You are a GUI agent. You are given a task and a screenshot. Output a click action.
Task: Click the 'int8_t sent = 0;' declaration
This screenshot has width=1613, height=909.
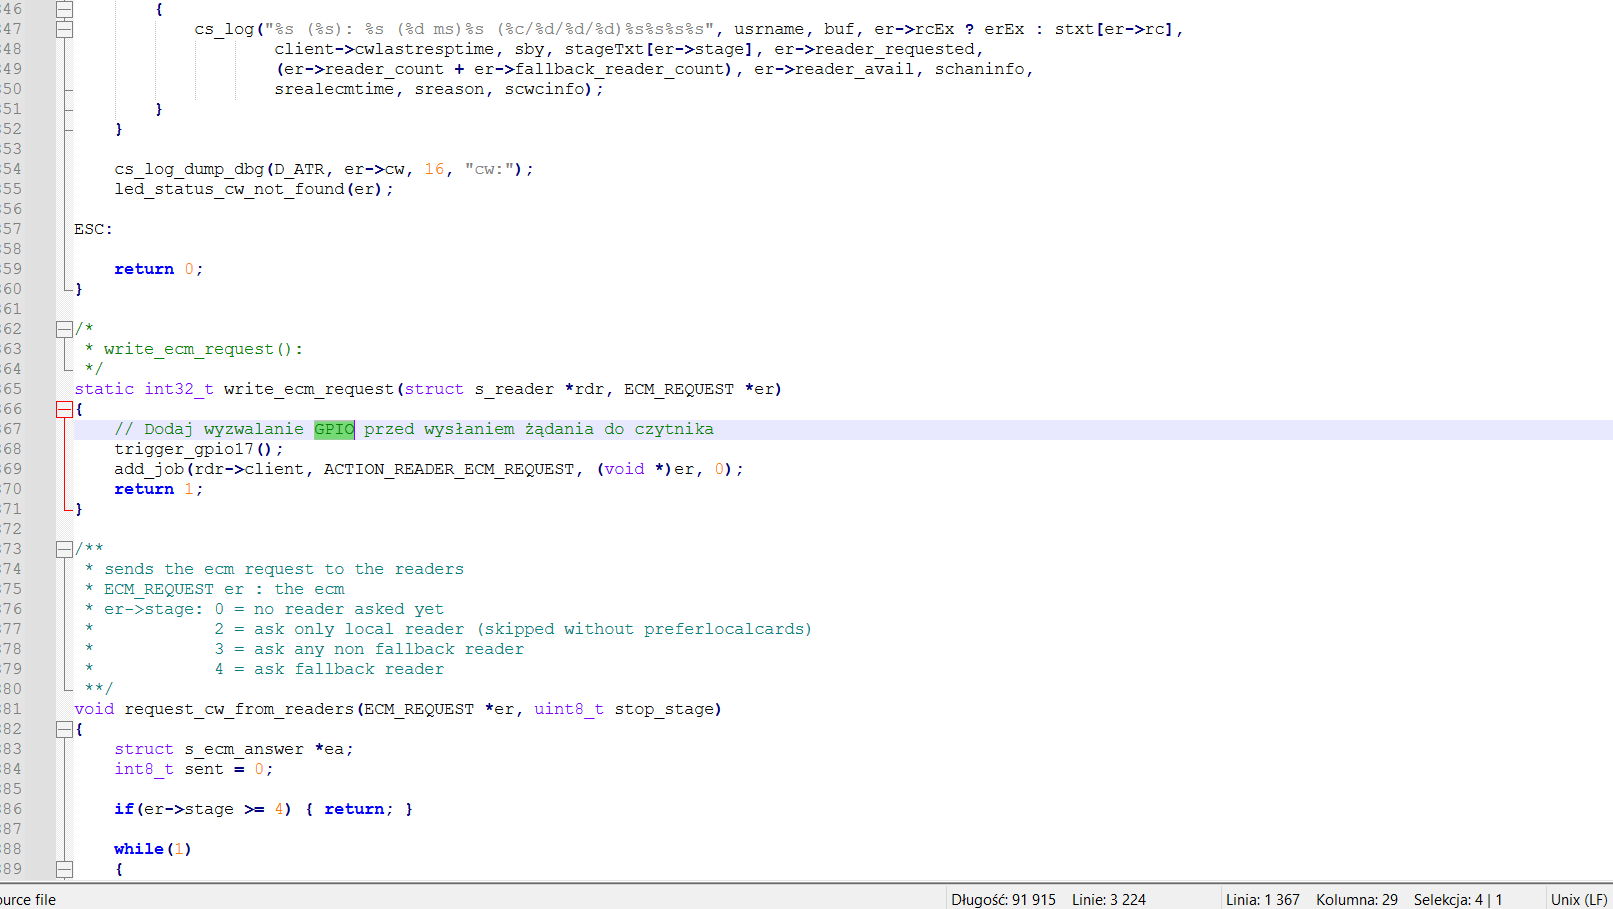tap(192, 769)
